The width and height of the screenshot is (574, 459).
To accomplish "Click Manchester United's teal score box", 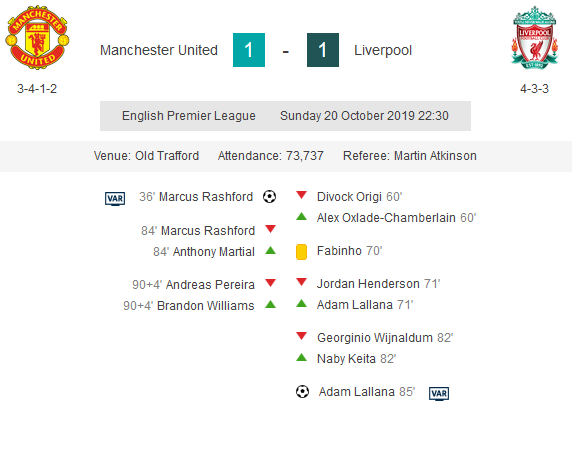I will (x=249, y=50).
